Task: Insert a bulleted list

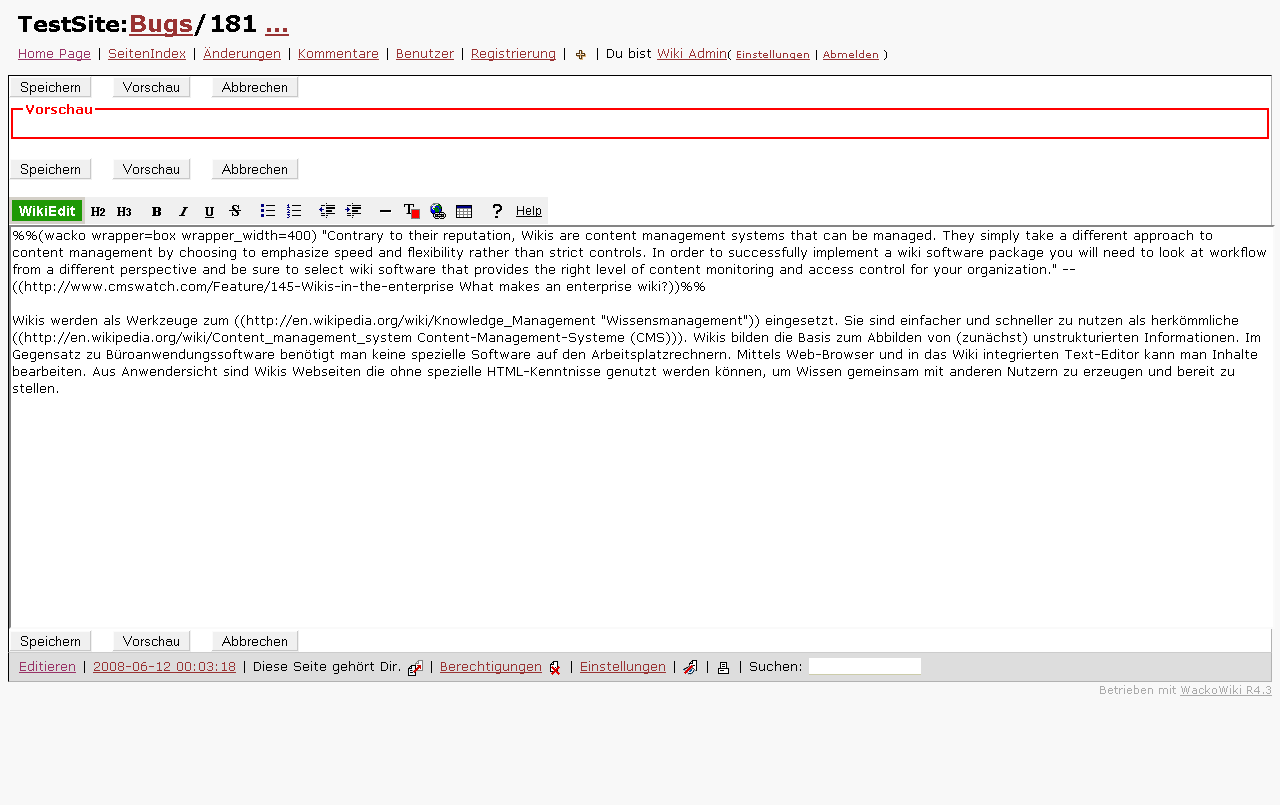Action: (x=268, y=211)
